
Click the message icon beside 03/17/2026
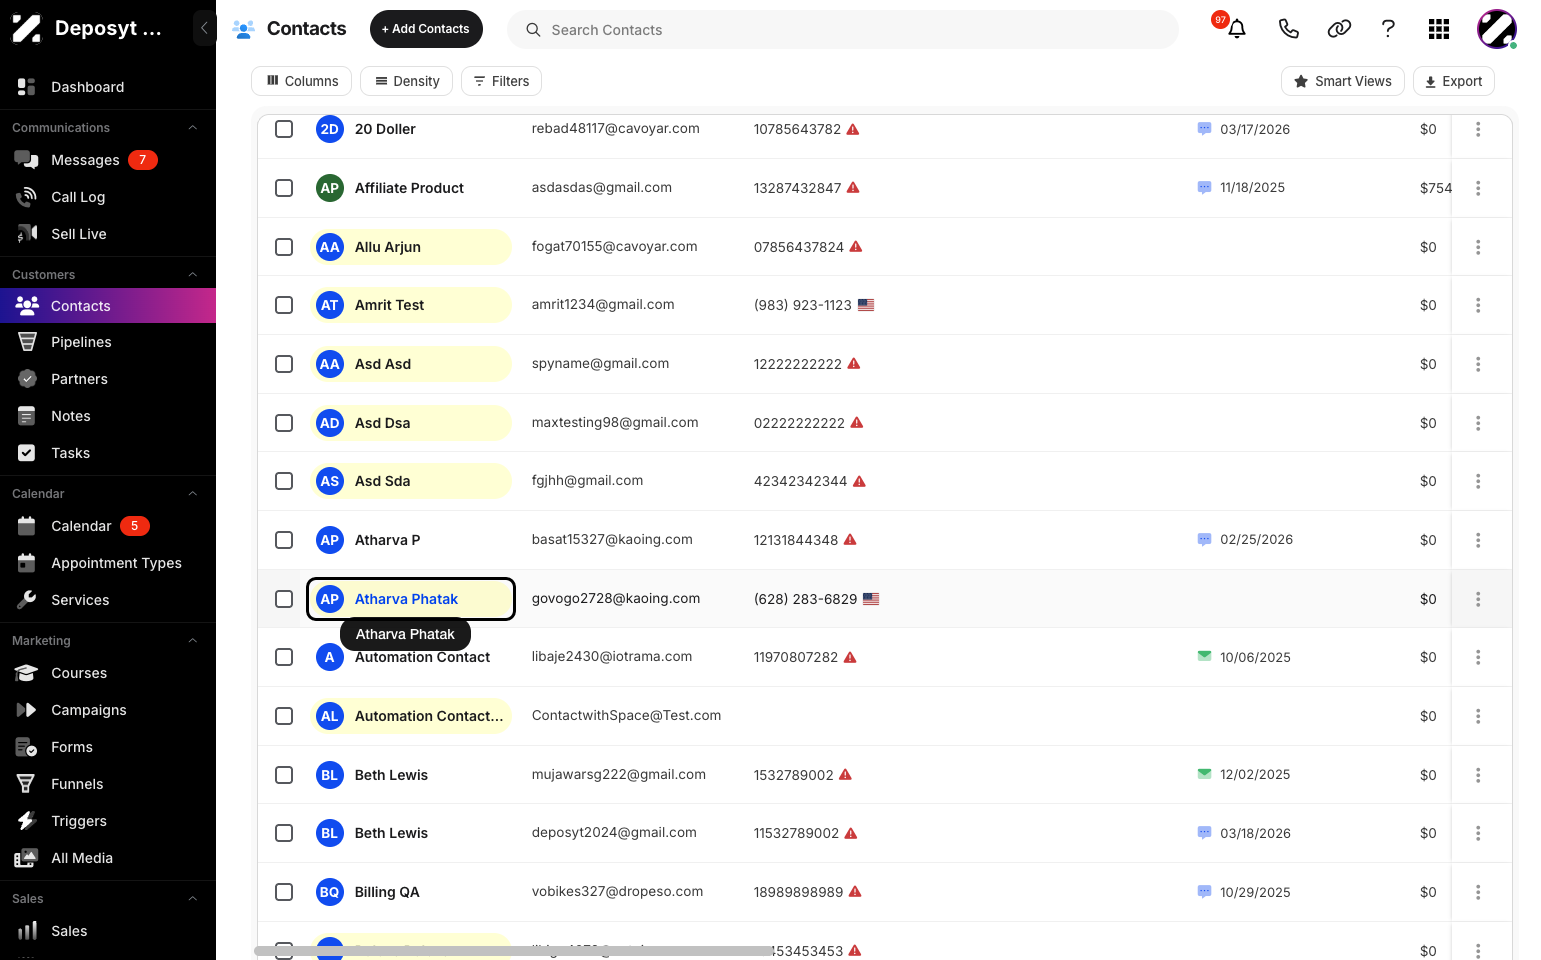[1204, 129]
